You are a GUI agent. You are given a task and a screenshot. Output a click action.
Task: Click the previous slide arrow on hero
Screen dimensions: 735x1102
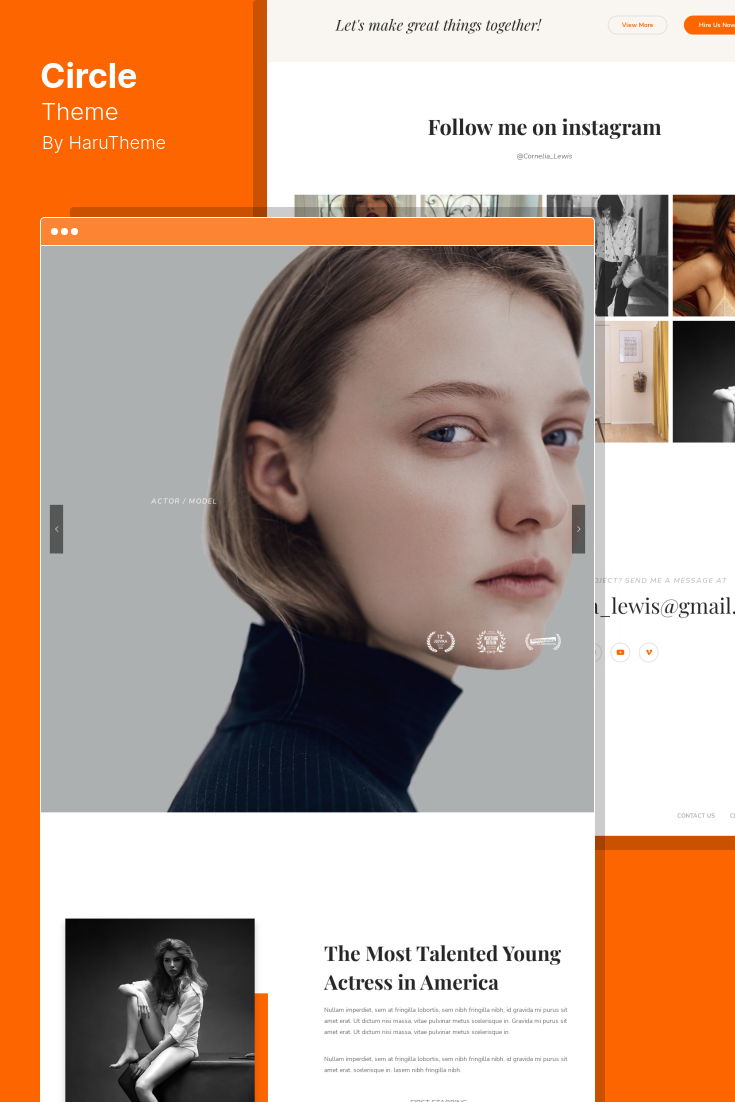coord(56,529)
